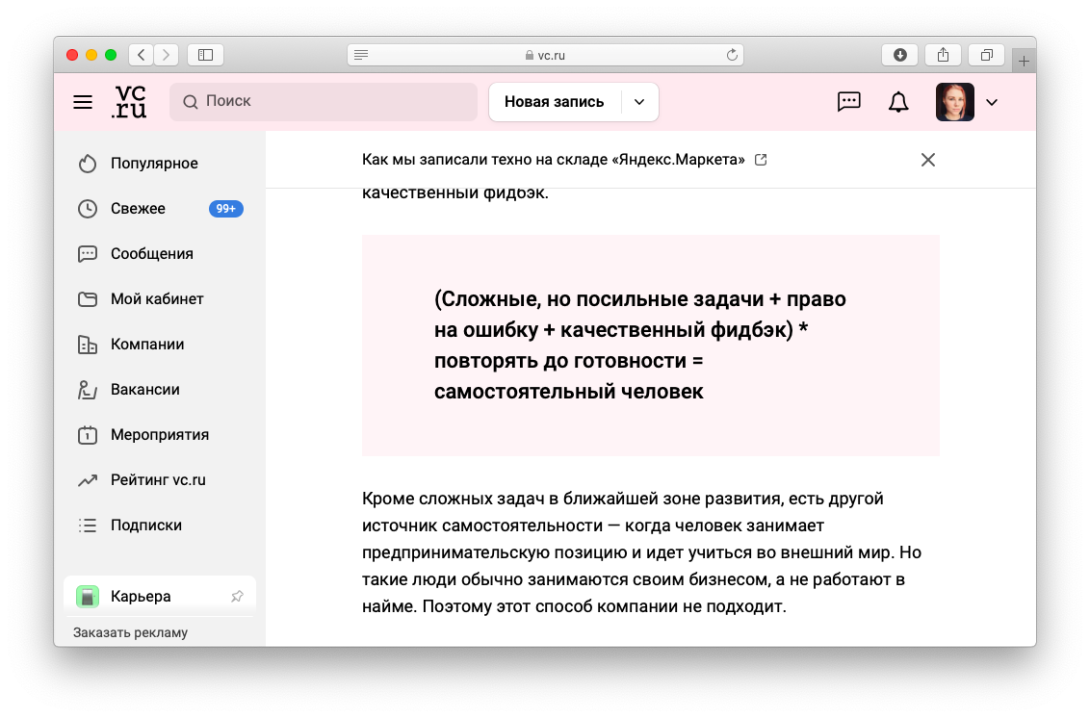Open the notifications bell

[898, 102]
